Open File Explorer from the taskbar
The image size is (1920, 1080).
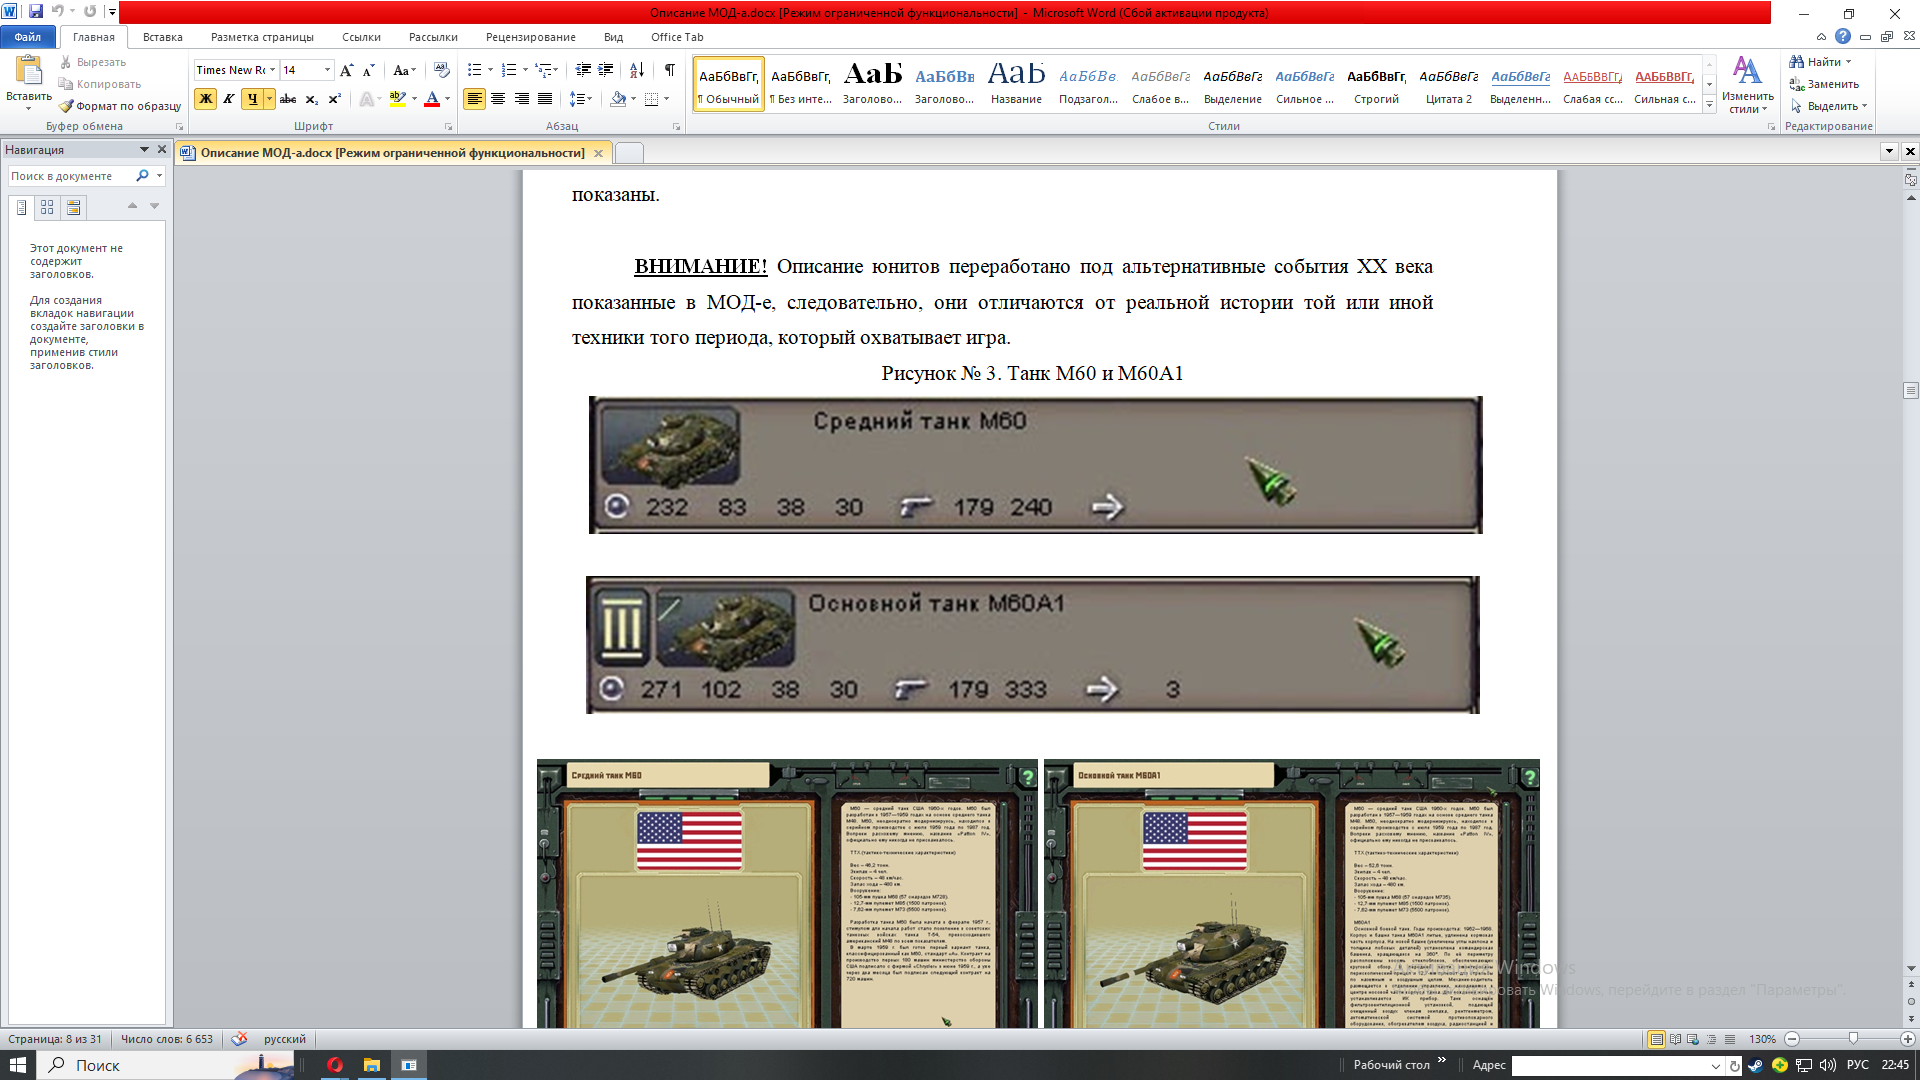[x=371, y=1065]
